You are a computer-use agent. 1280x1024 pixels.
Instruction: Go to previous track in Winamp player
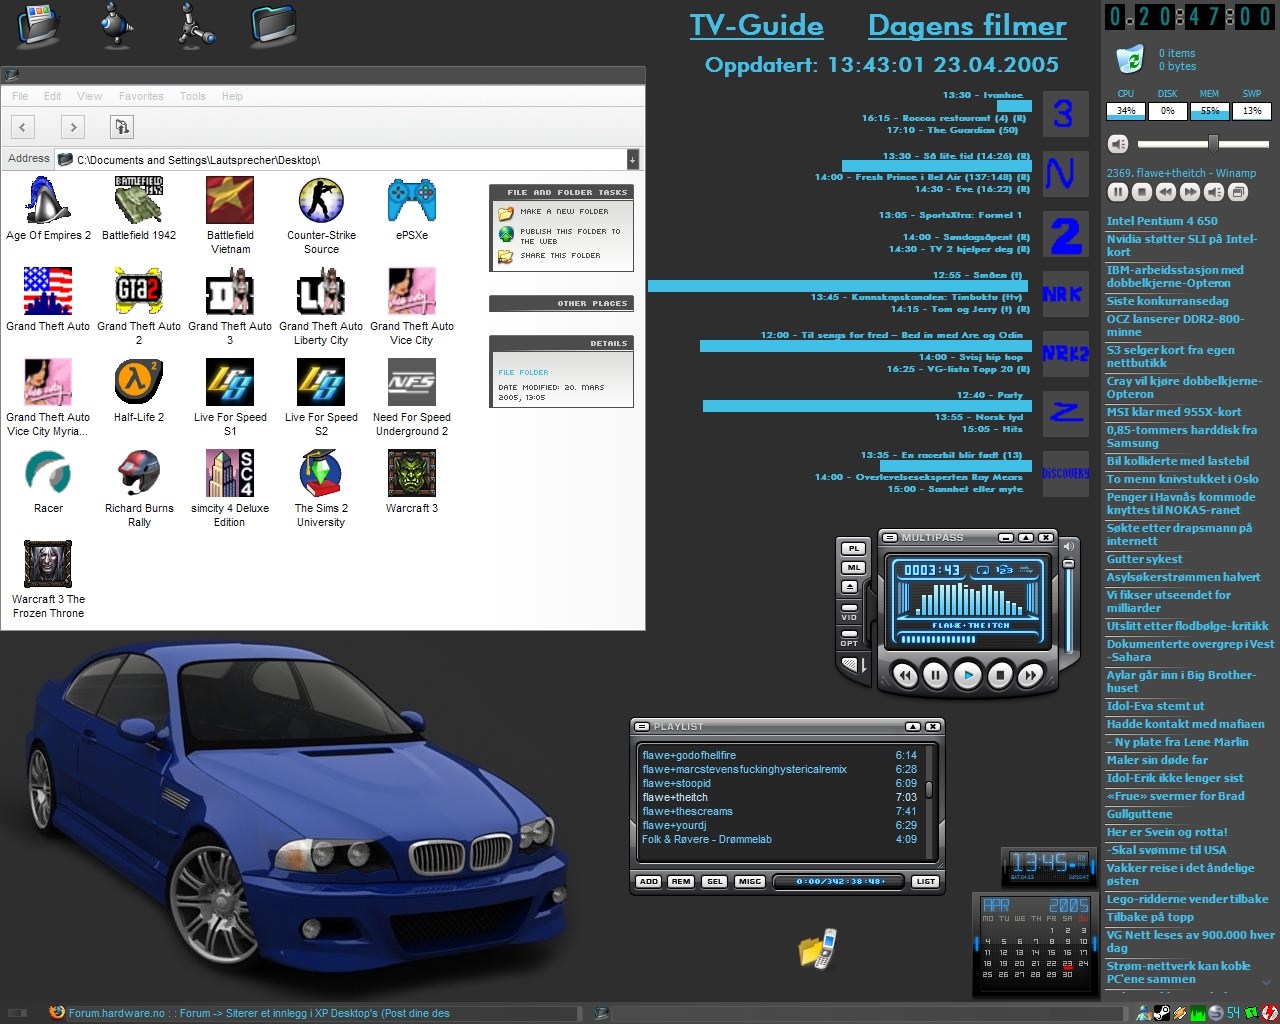pyautogui.click(x=906, y=676)
